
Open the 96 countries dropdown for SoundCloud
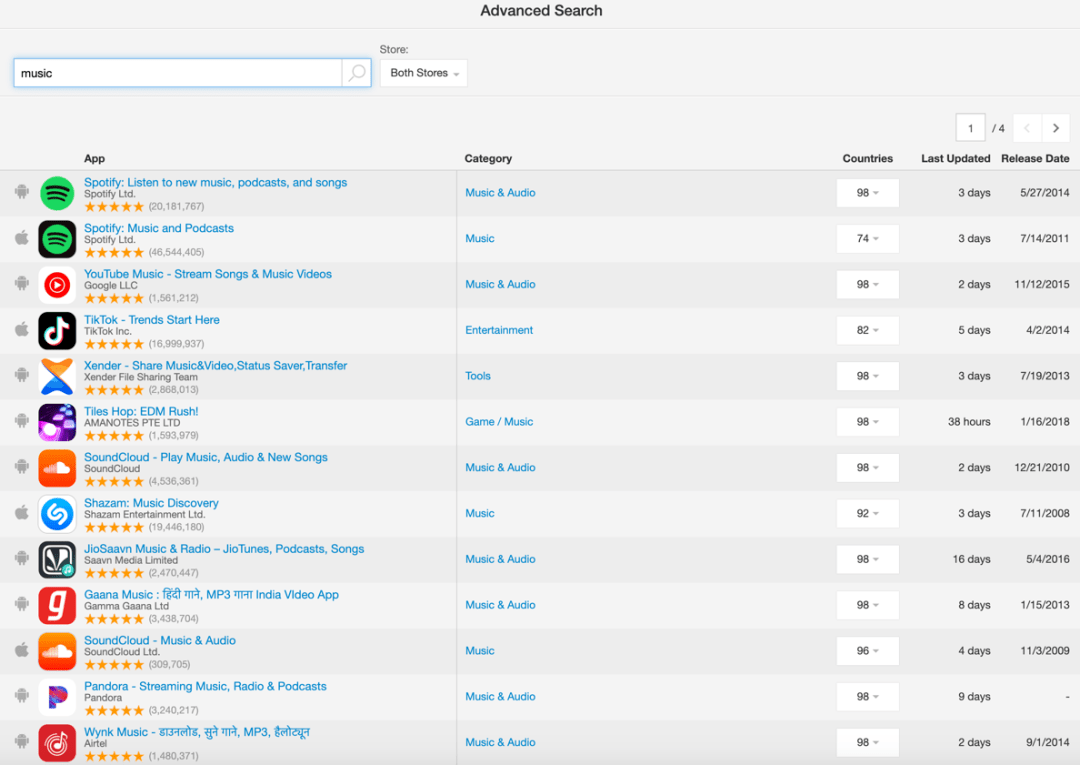tap(867, 651)
